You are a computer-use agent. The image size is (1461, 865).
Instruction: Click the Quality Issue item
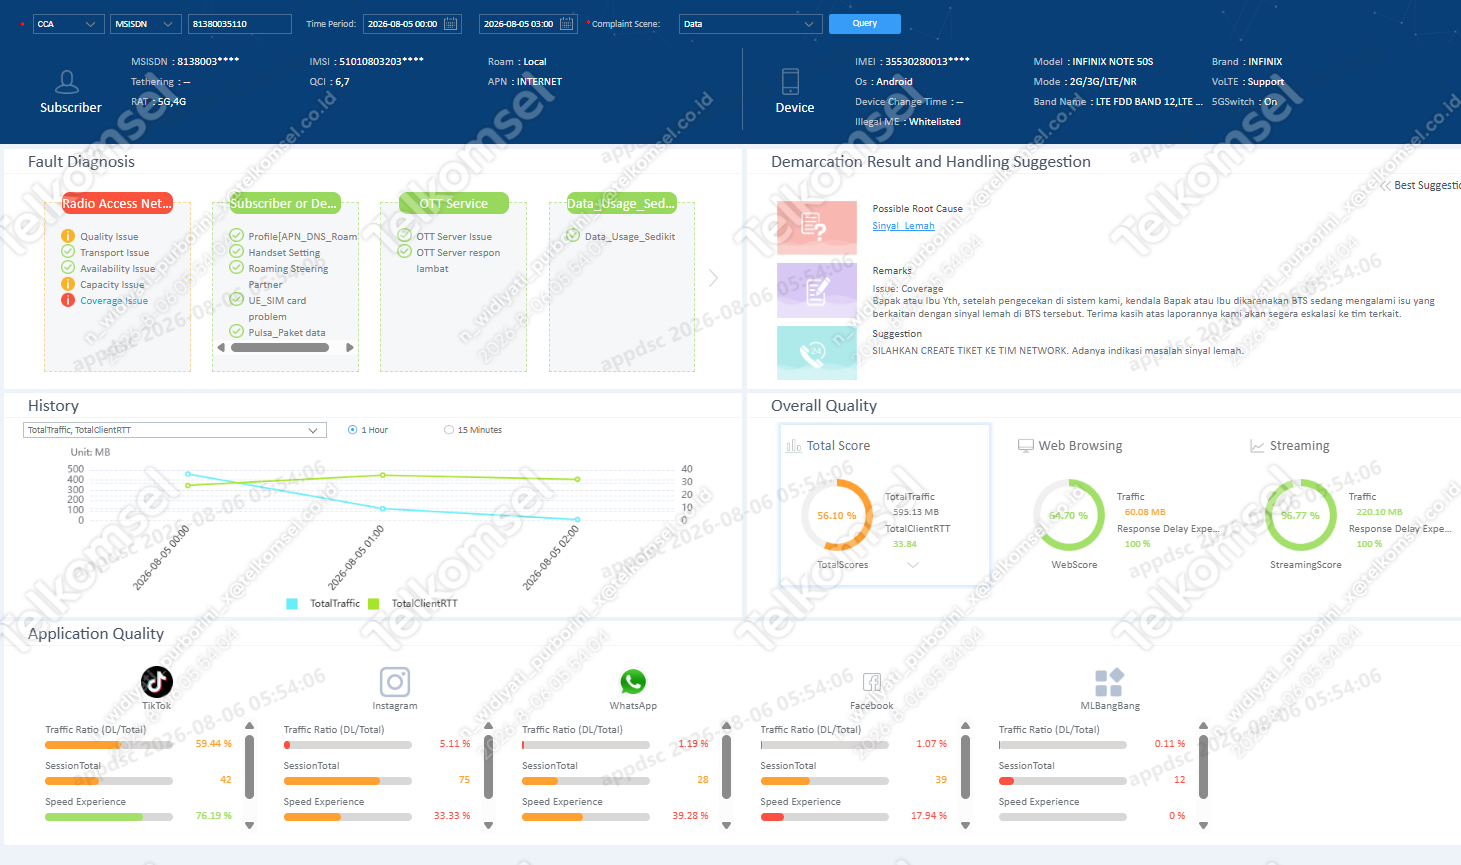coord(109,237)
